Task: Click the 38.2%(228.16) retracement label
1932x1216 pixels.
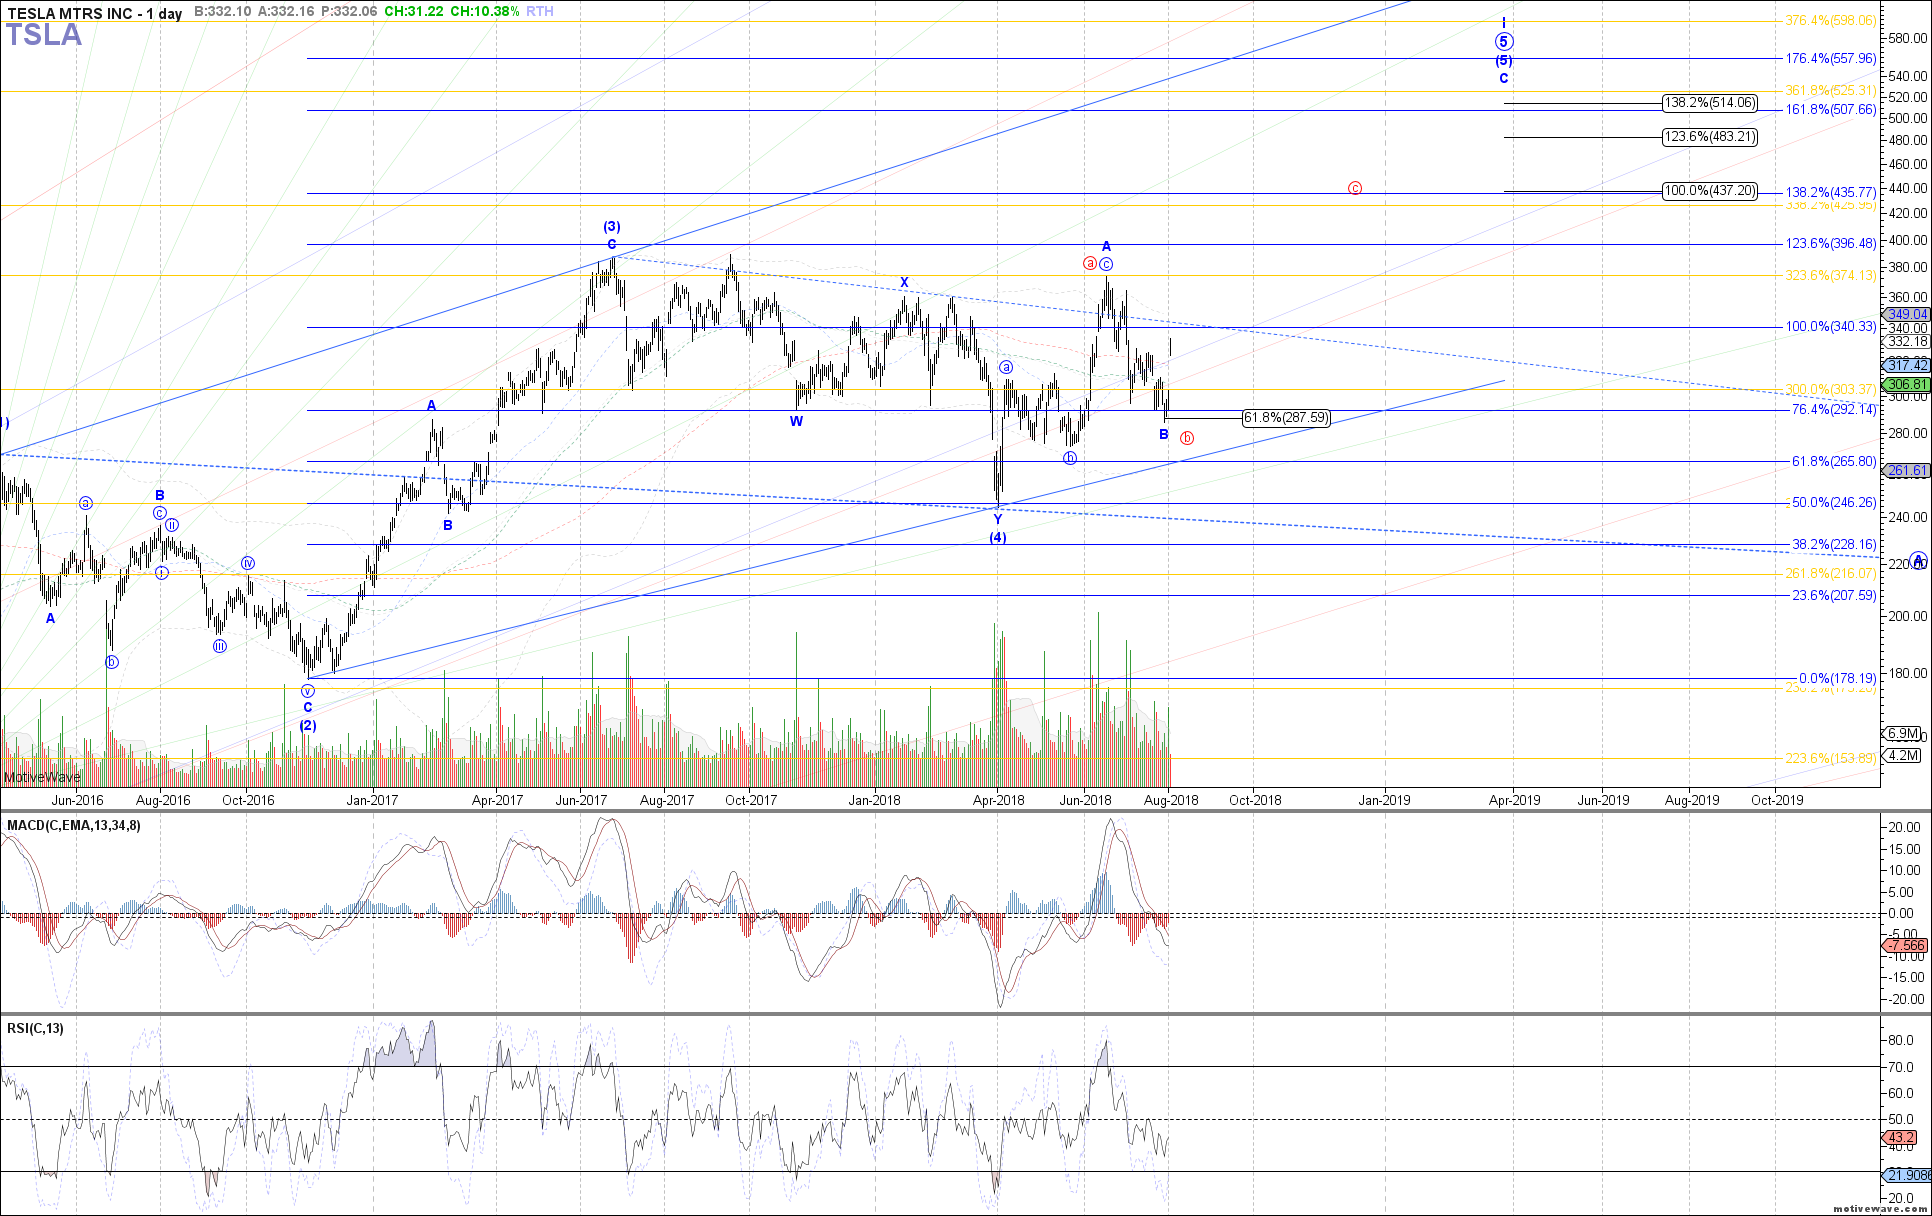Action: tap(1834, 544)
